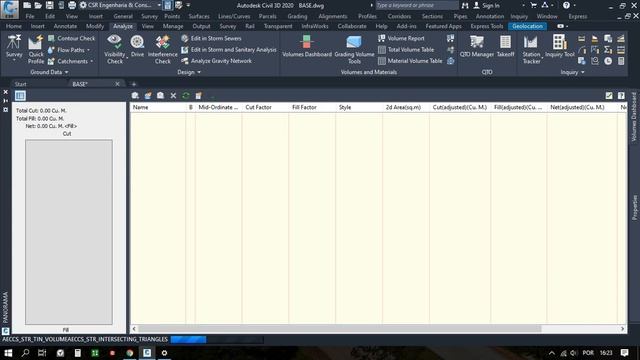The height and width of the screenshot is (360, 640).
Task: Click the Cut Factor column header
Action: click(265, 107)
